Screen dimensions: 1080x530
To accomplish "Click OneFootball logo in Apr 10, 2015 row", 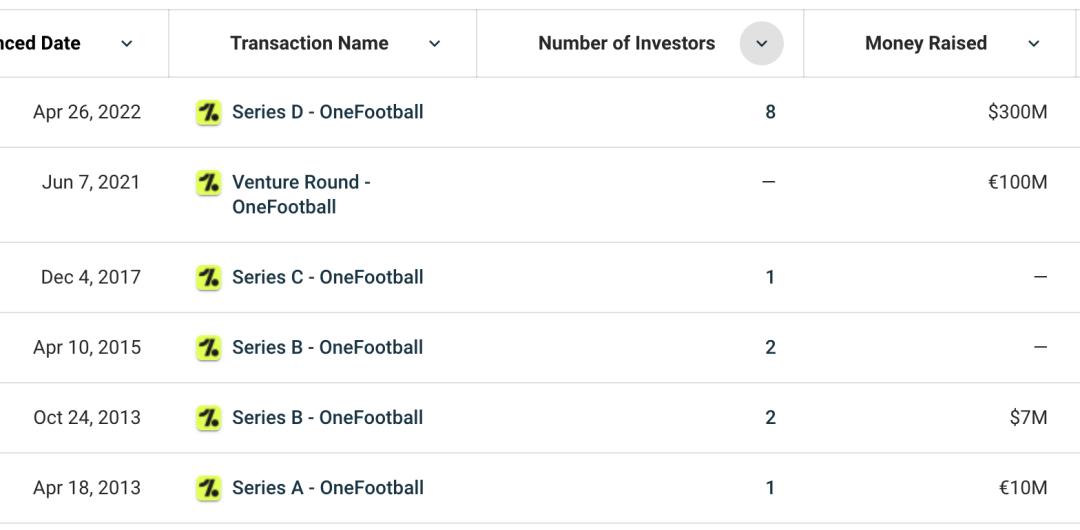I will click(x=208, y=348).
